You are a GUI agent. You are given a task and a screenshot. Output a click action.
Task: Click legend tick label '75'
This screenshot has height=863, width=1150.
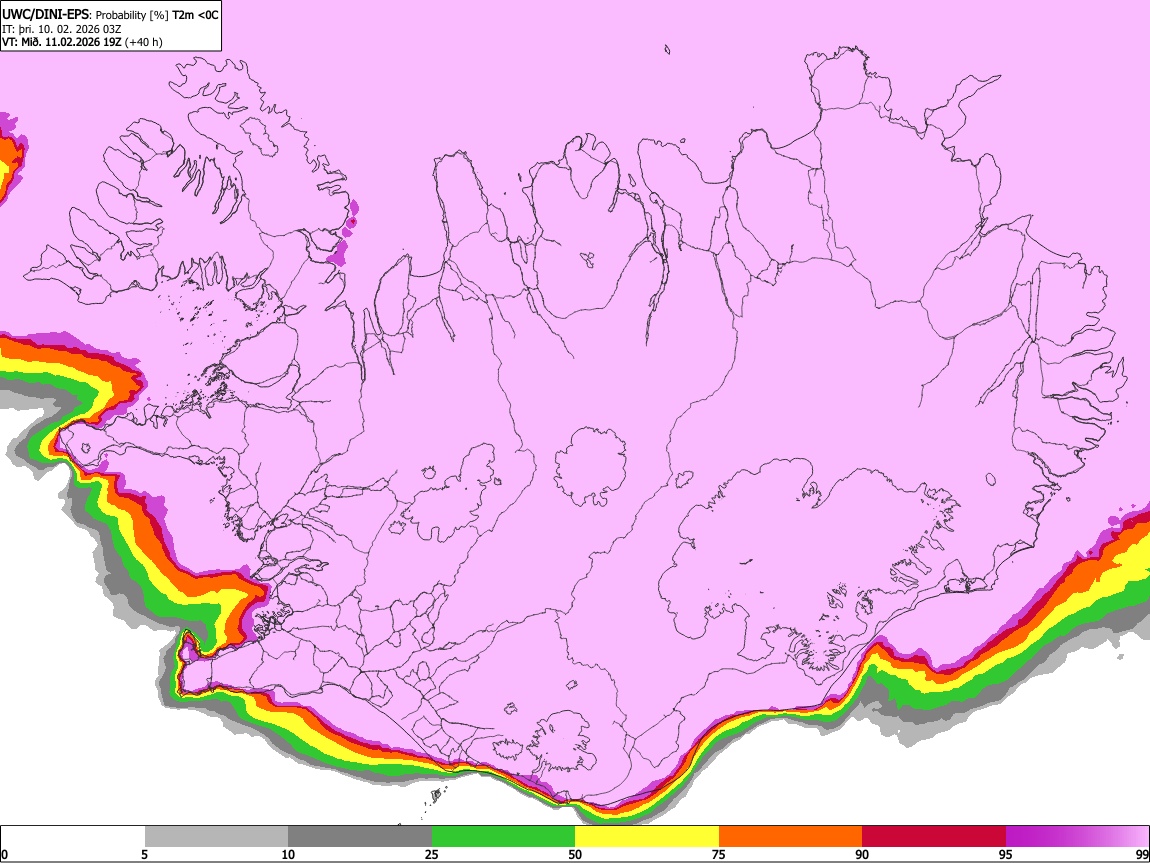click(x=719, y=854)
